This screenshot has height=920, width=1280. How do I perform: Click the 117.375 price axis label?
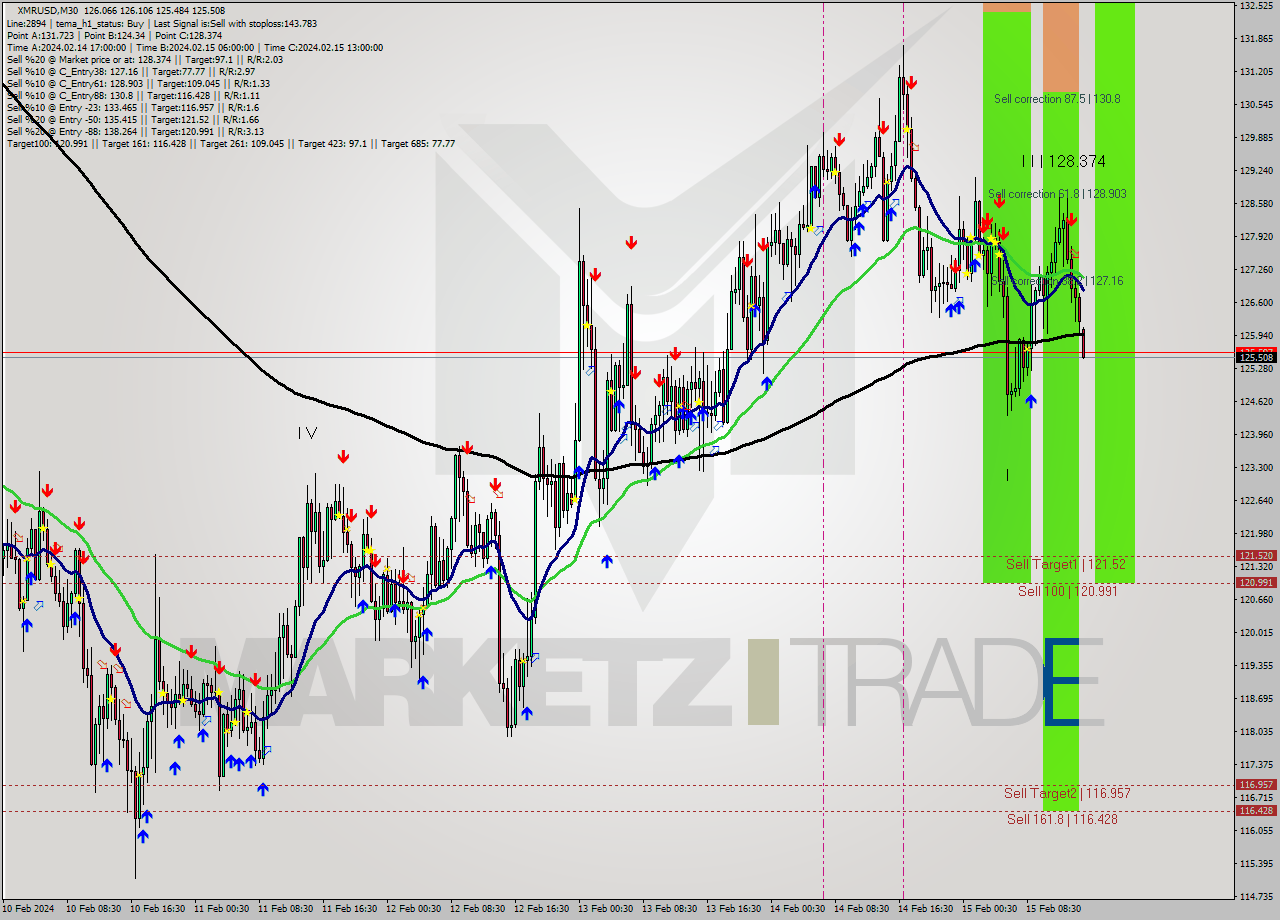click(x=1256, y=765)
